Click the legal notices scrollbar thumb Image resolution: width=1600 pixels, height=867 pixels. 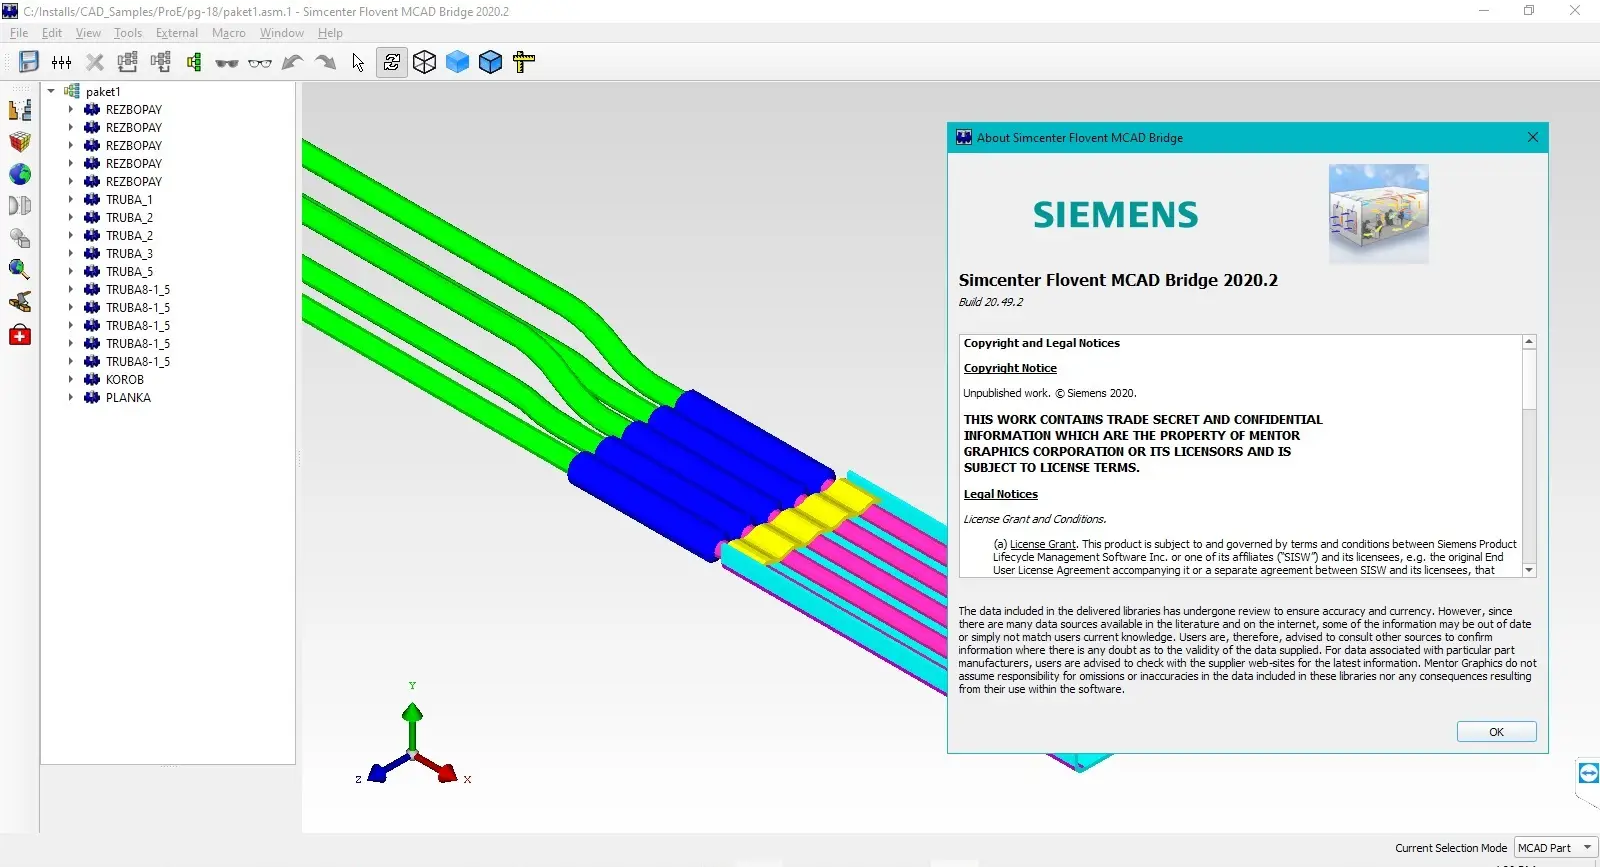pos(1529,379)
